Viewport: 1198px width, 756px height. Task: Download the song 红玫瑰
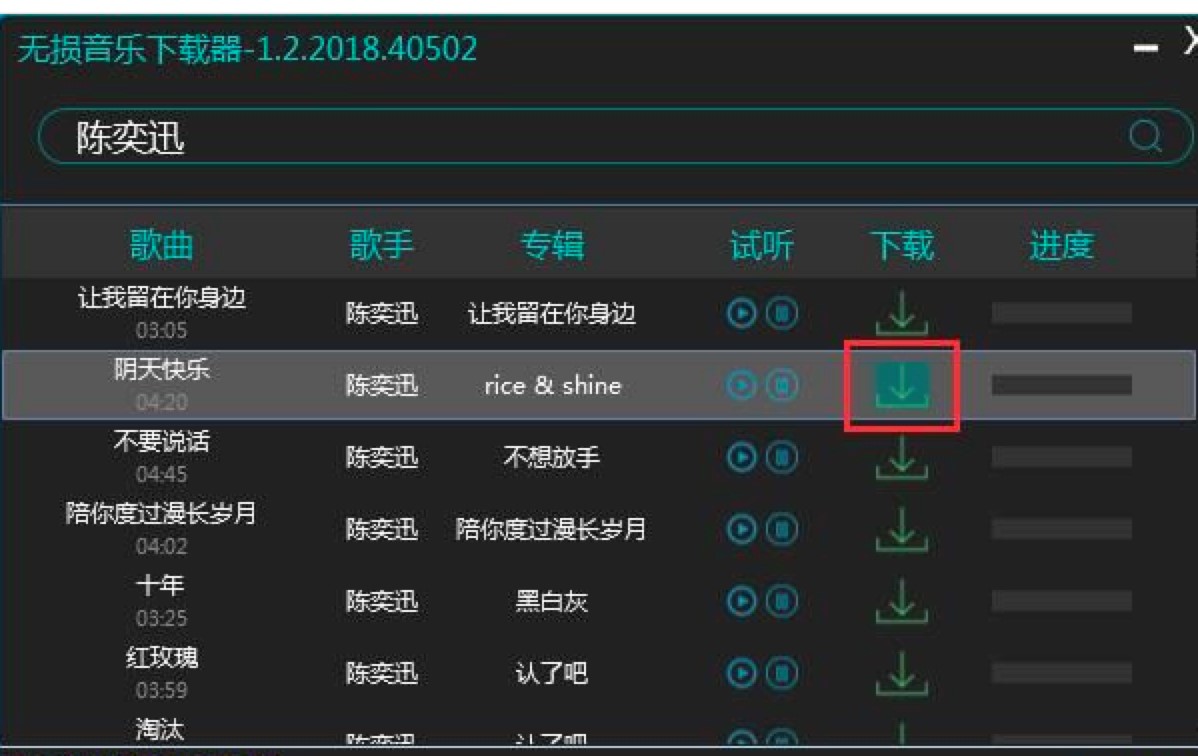click(x=902, y=673)
